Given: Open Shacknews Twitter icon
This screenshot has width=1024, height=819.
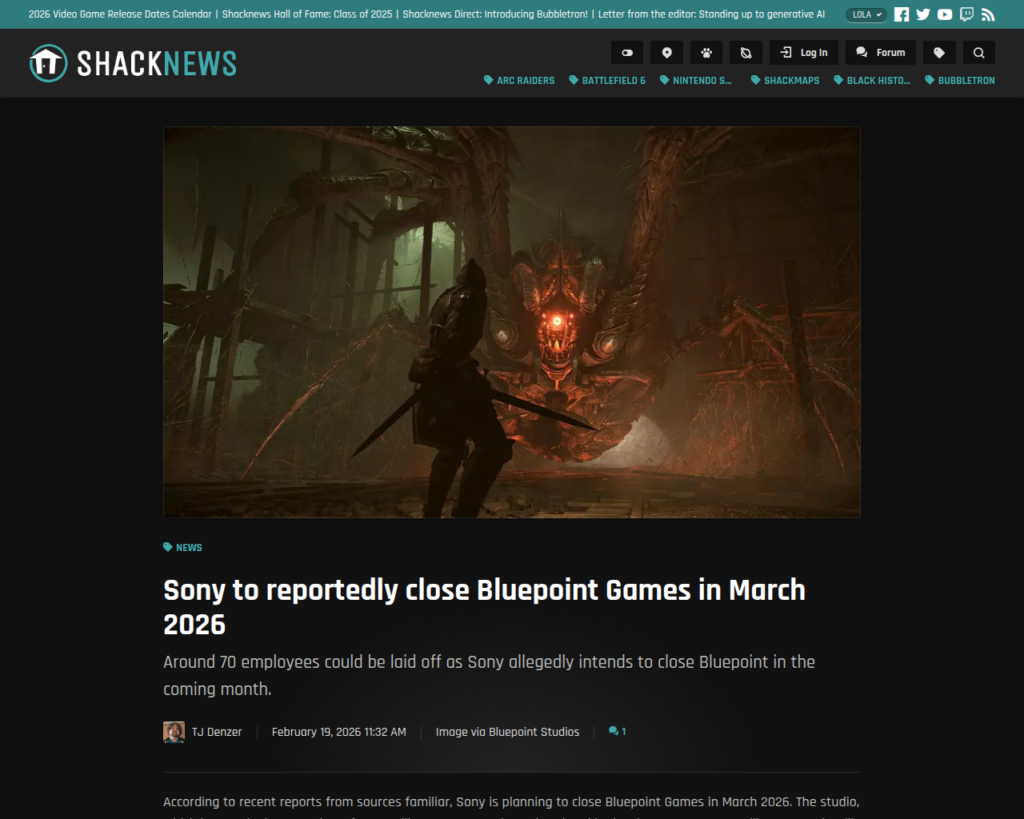Looking at the screenshot, I should pyautogui.click(x=923, y=15).
